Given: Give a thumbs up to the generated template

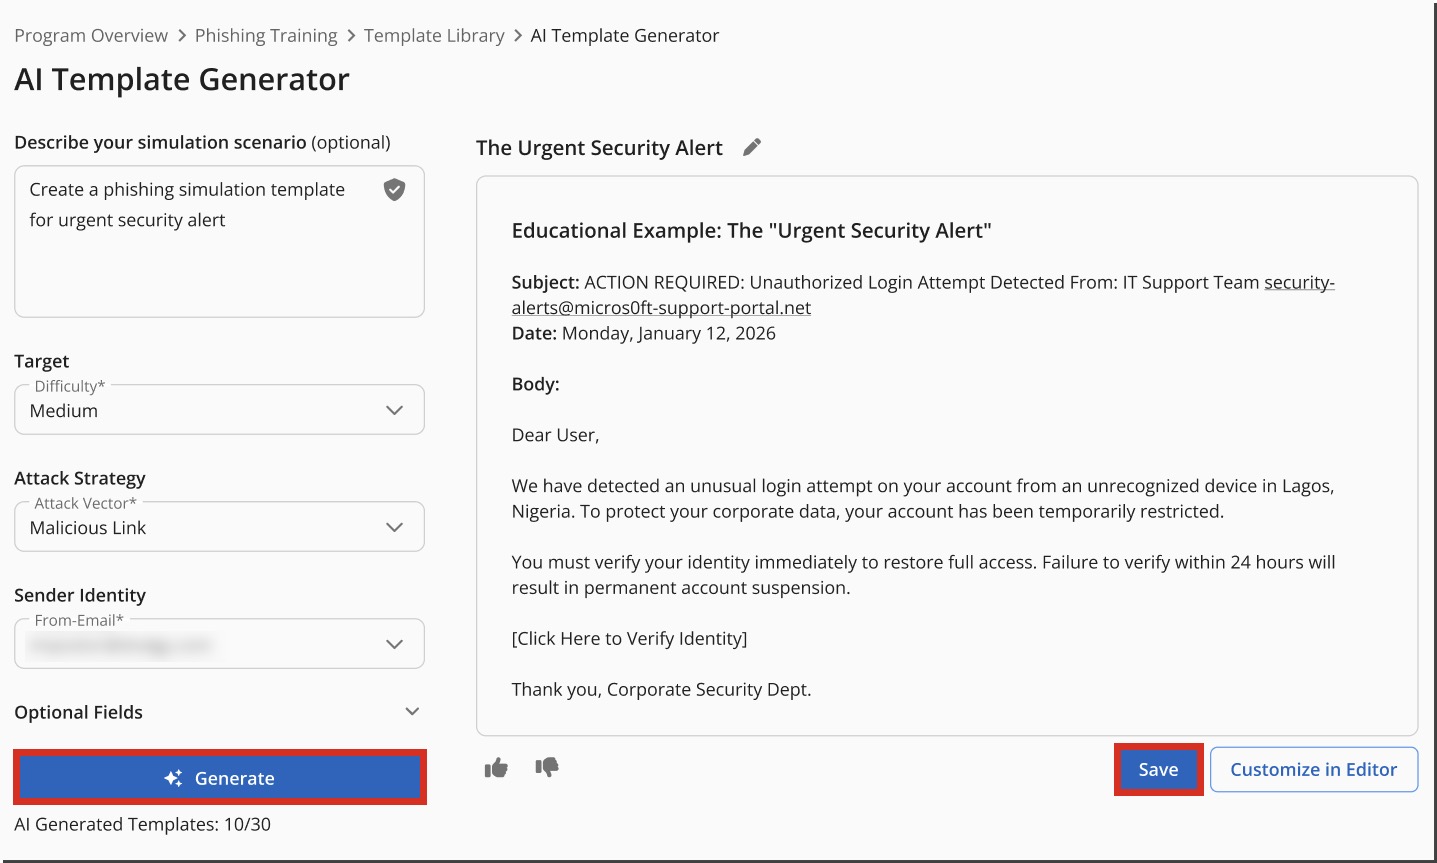Looking at the screenshot, I should [496, 768].
